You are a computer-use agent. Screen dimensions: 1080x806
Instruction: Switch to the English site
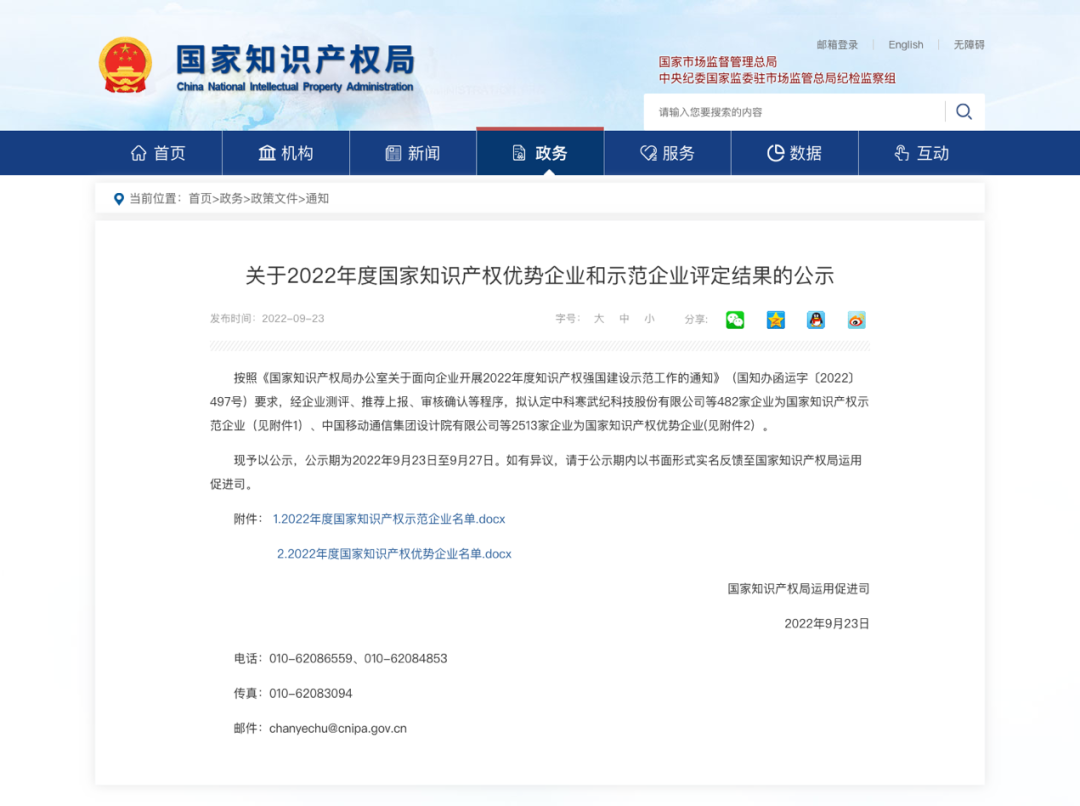click(906, 45)
